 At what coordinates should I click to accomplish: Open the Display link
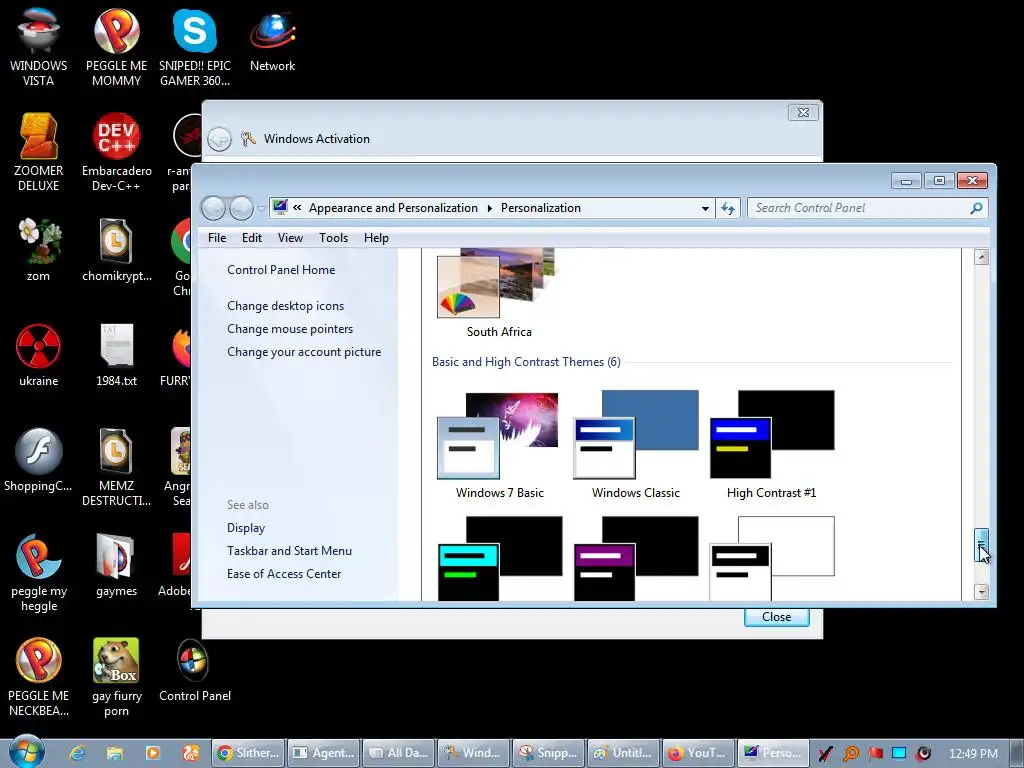(x=246, y=528)
